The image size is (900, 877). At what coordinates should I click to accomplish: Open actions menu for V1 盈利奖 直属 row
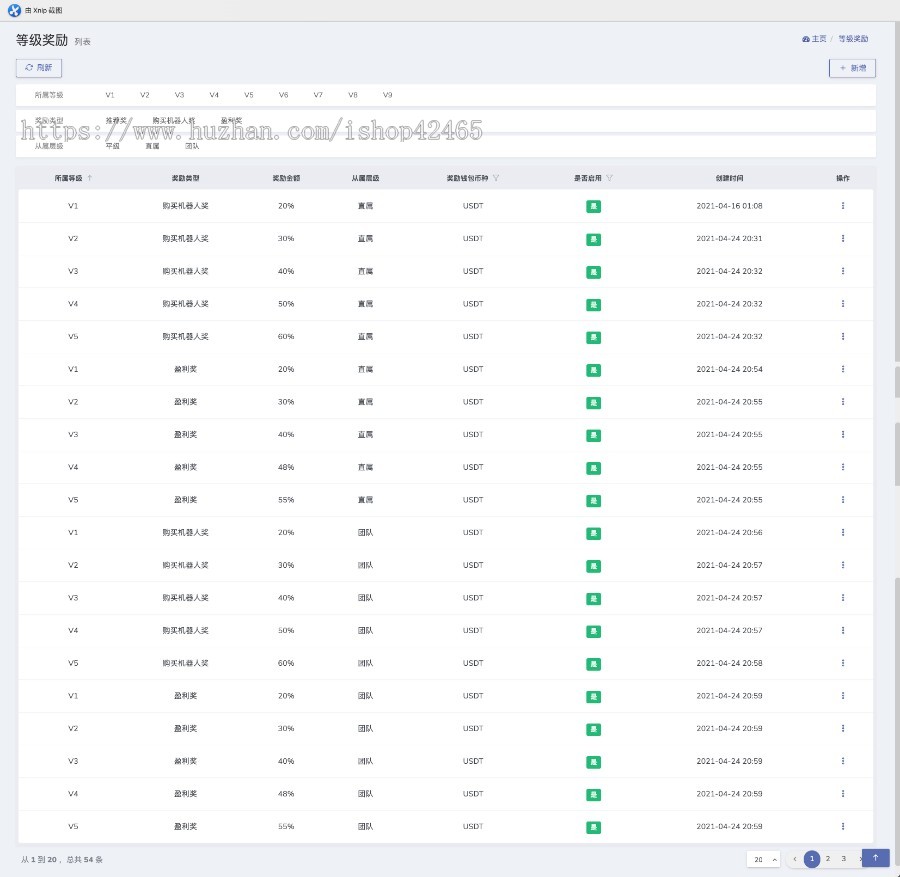coord(843,369)
